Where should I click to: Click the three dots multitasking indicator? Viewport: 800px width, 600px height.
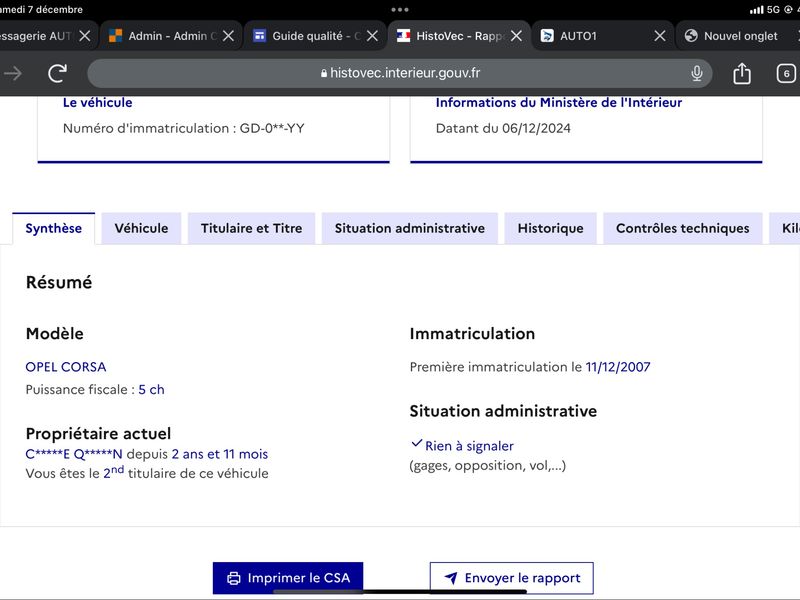(399, 10)
